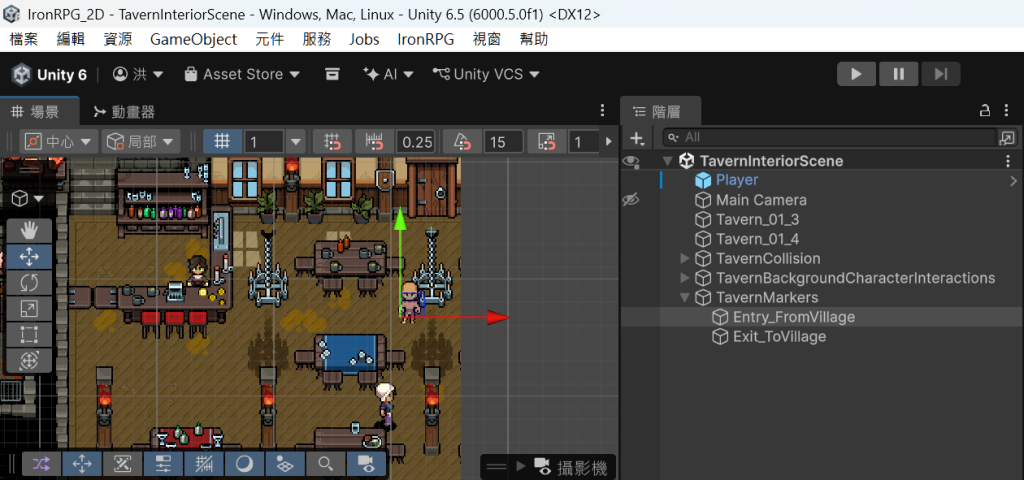Click the Play button
The image size is (1024, 480).
[x=856, y=74]
